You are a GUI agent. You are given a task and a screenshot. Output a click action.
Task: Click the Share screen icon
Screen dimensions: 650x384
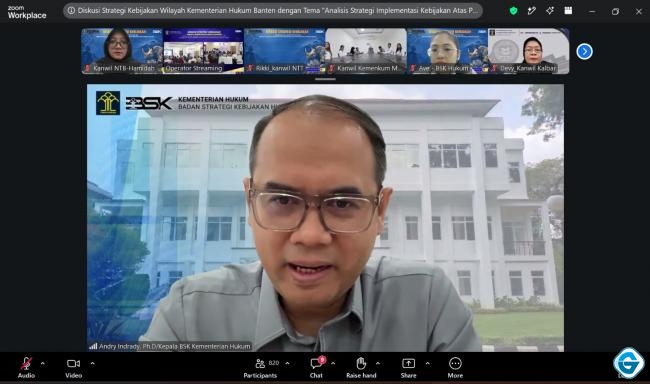(x=408, y=364)
